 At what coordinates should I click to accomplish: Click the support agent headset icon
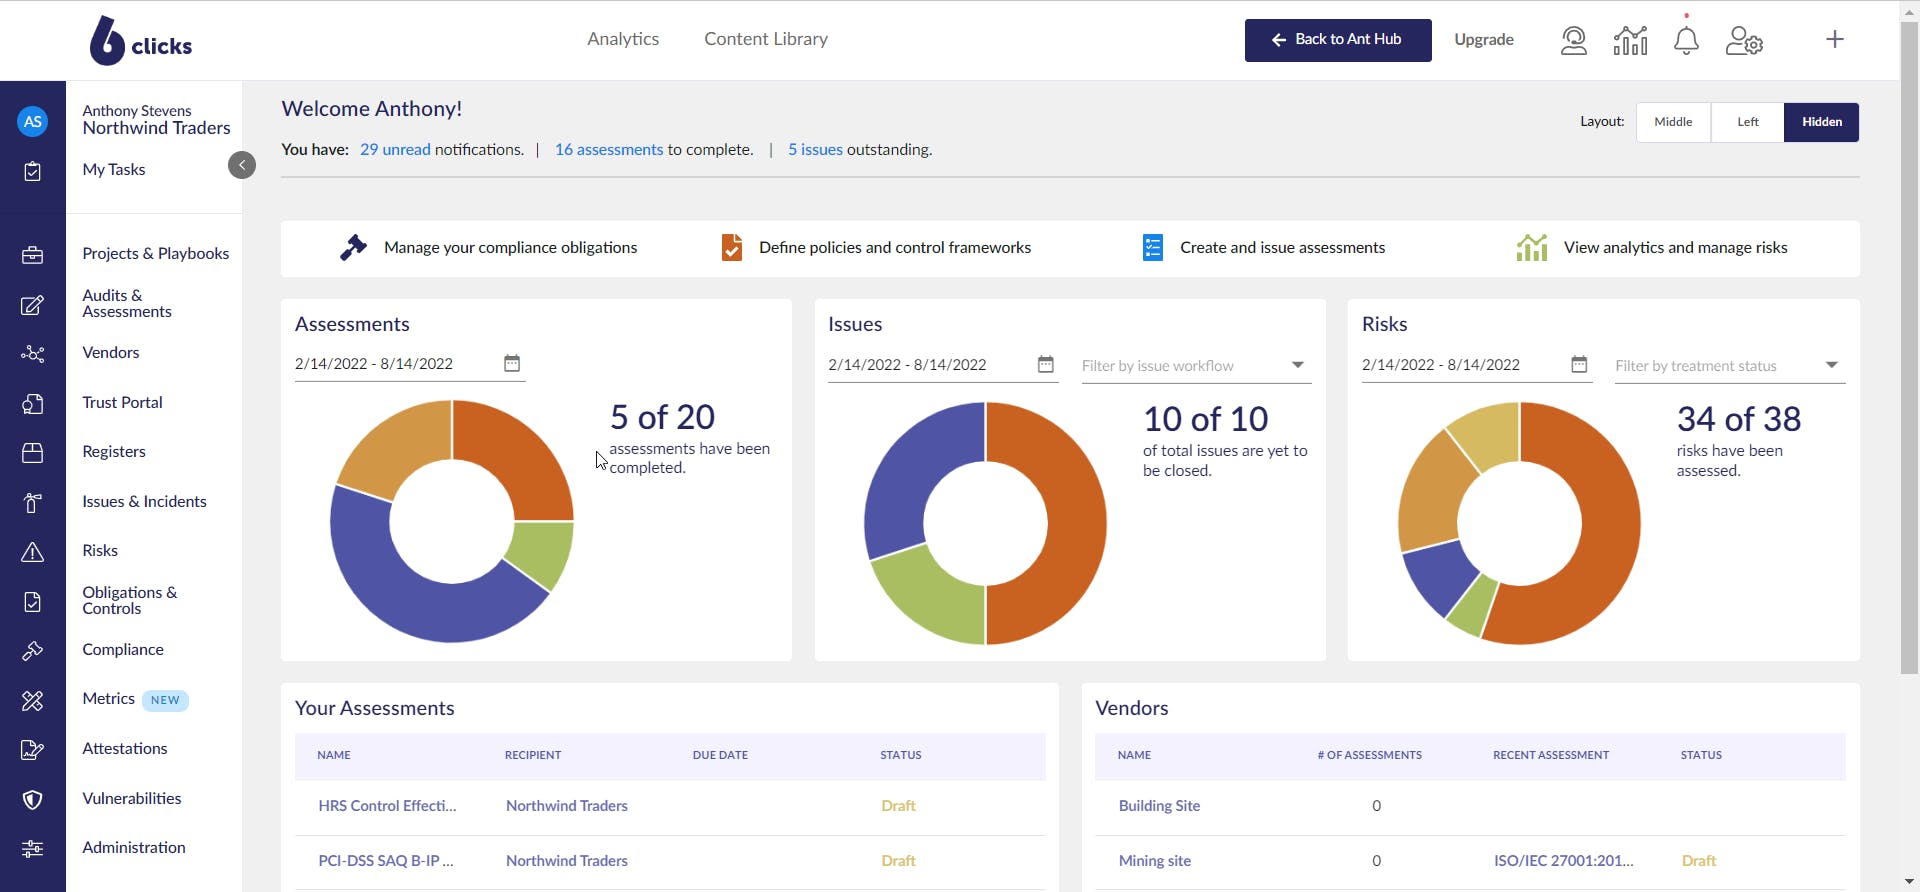point(1574,41)
